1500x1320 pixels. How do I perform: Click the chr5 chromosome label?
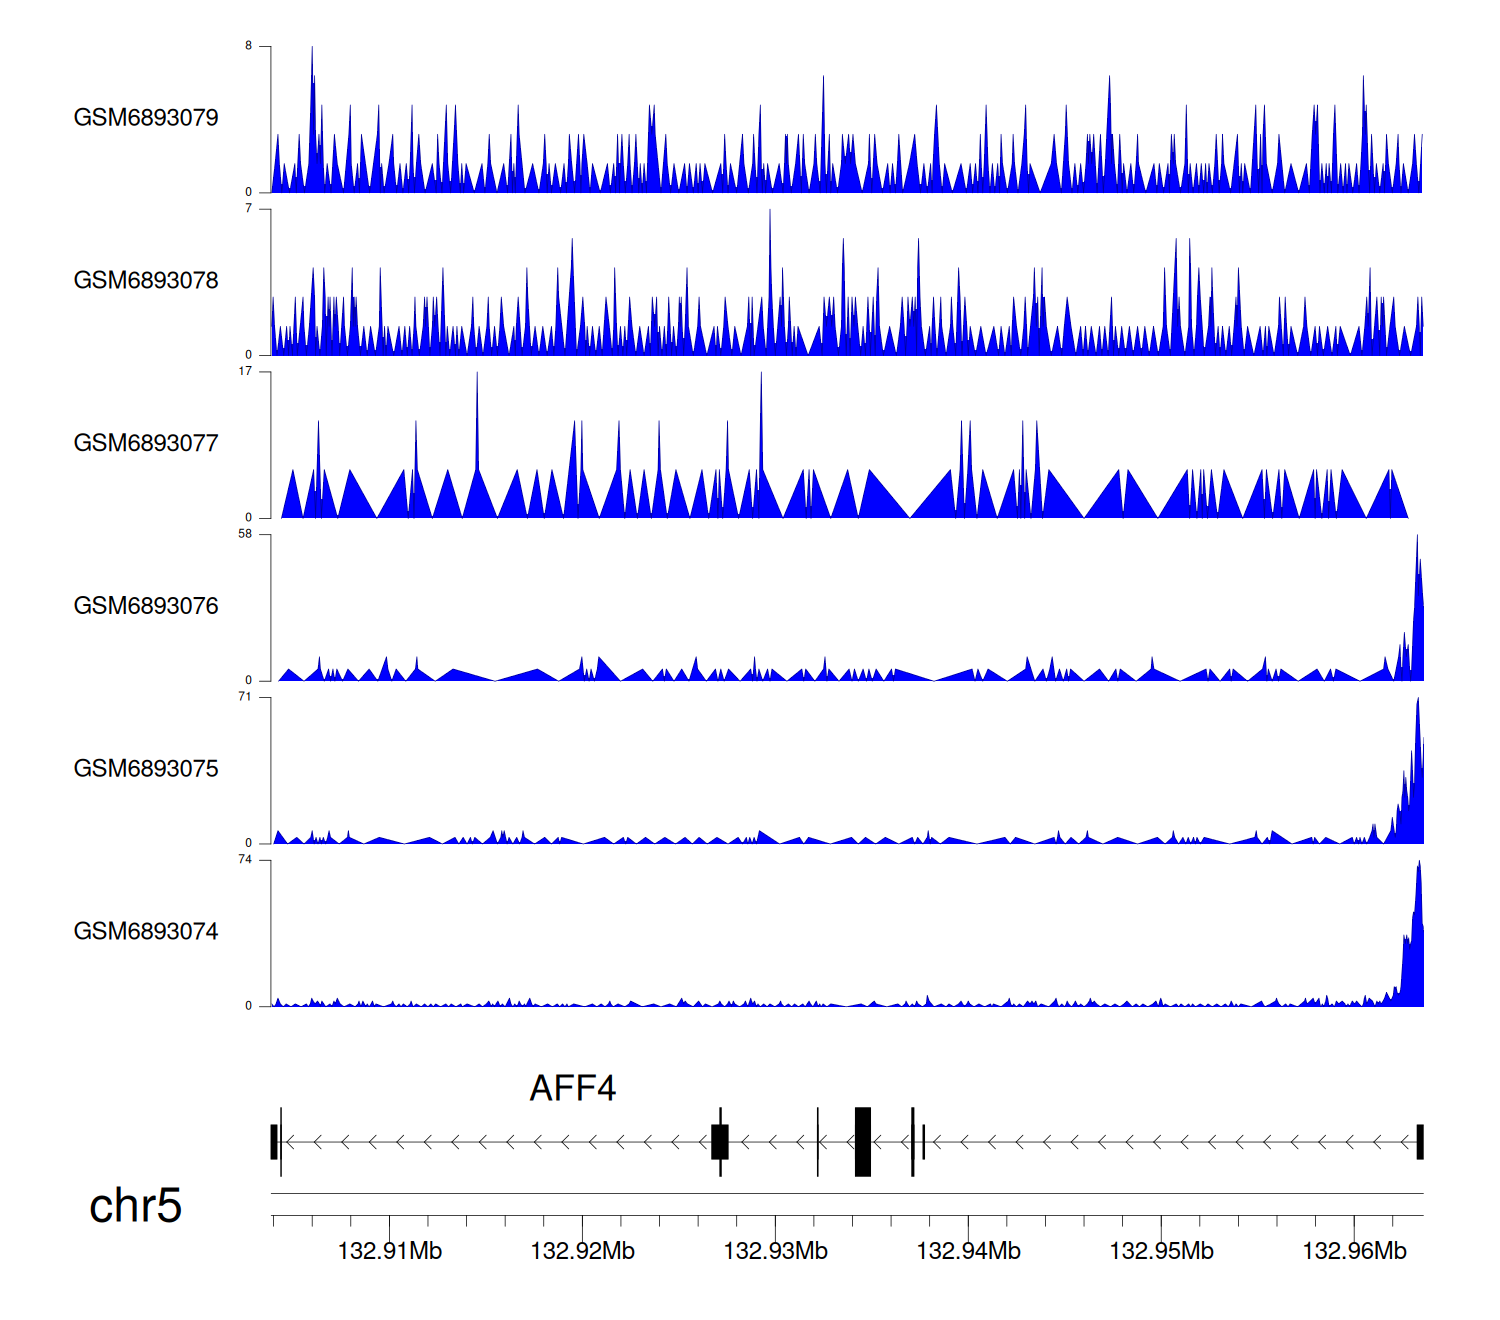(135, 1206)
